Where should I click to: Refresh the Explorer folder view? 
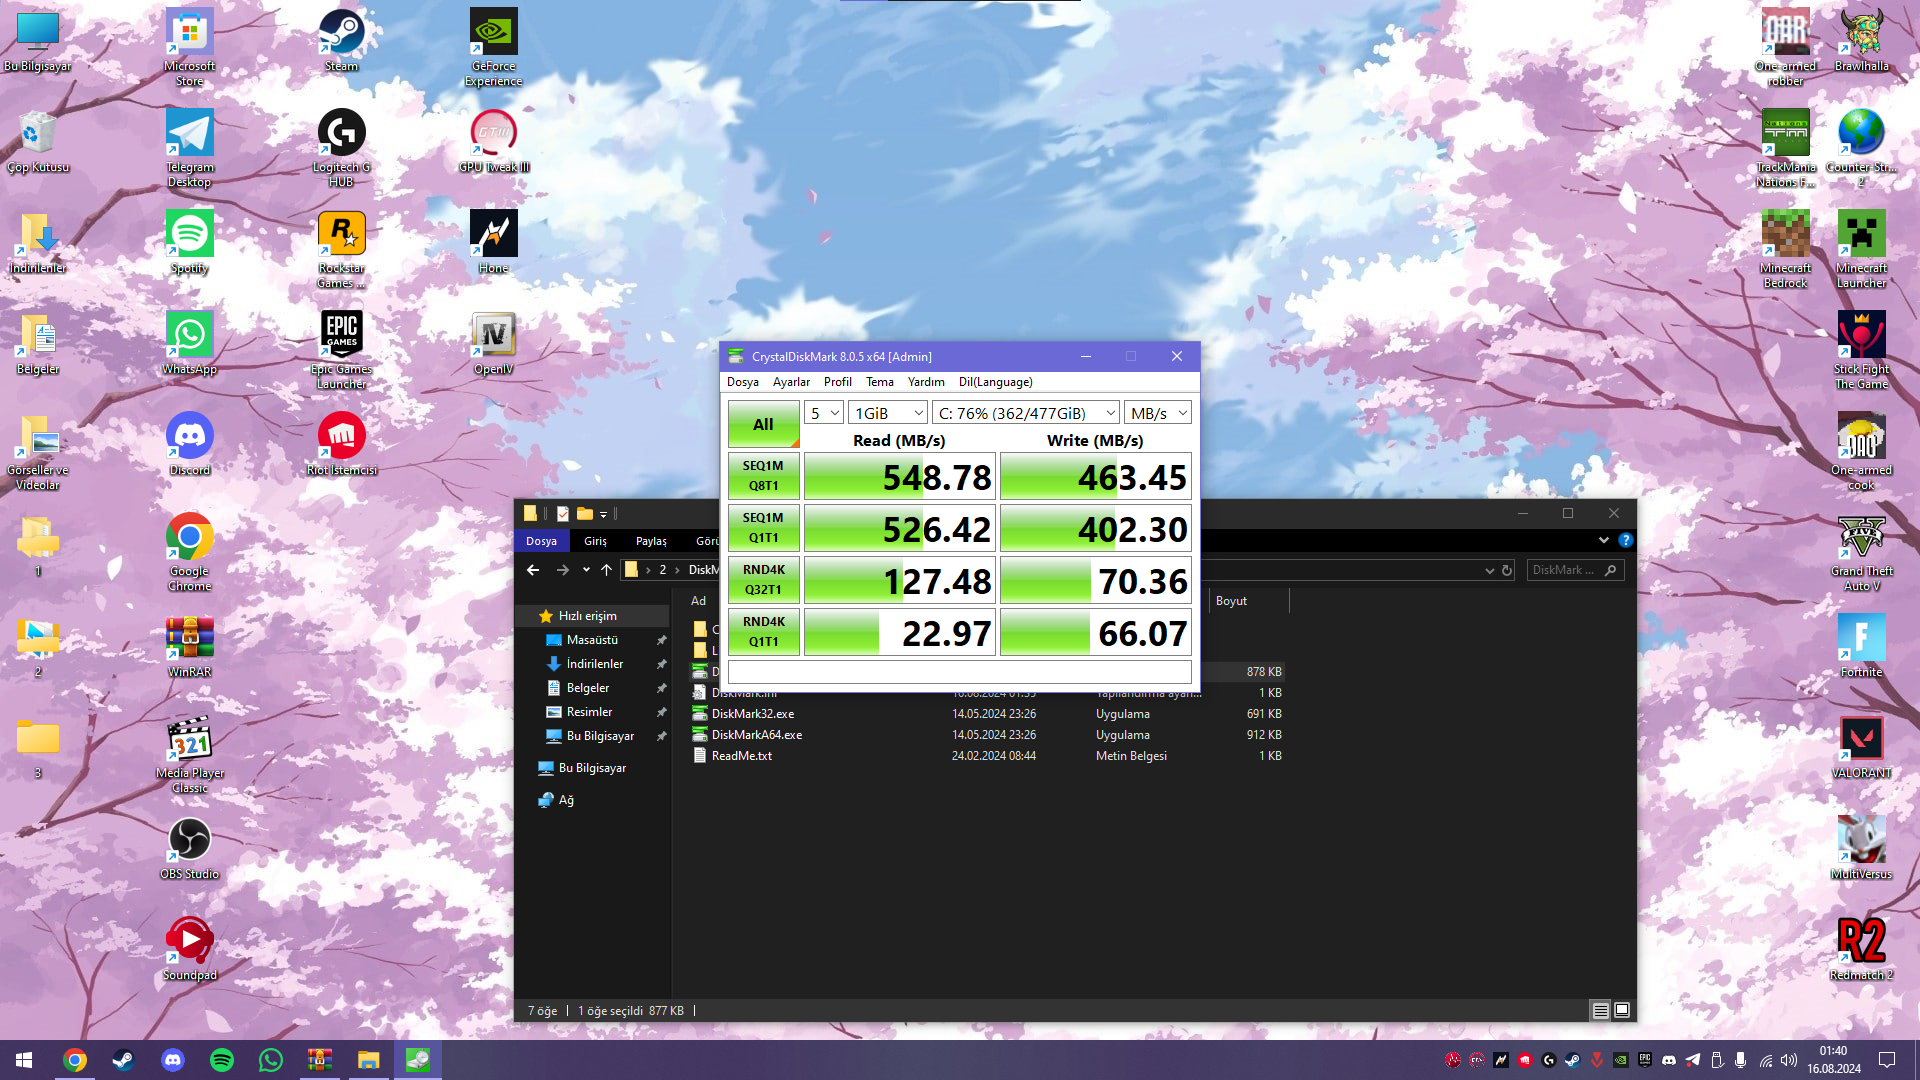coord(1507,570)
